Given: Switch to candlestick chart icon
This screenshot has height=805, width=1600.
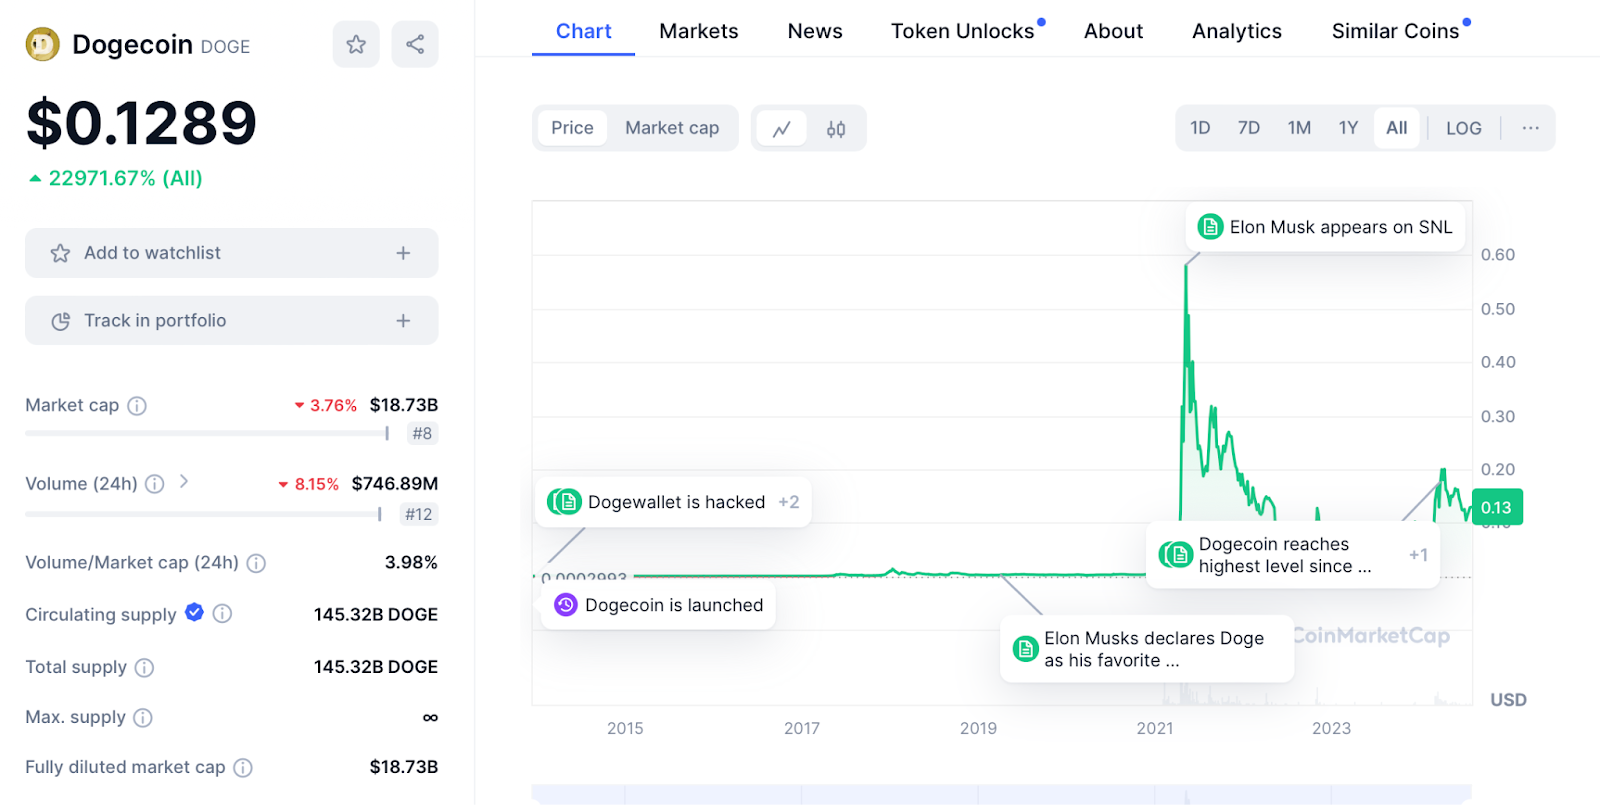Looking at the screenshot, I should click(836, 128).
